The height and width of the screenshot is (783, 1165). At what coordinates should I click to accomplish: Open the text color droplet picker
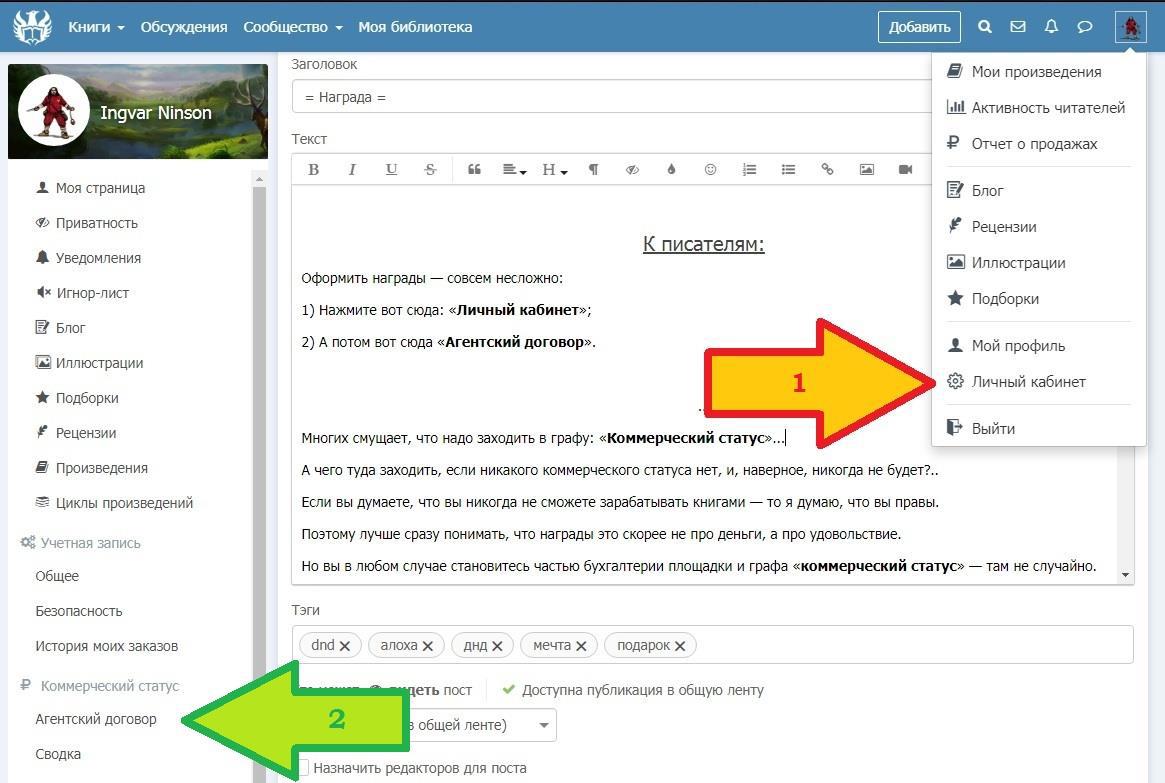tap(671, 170)
